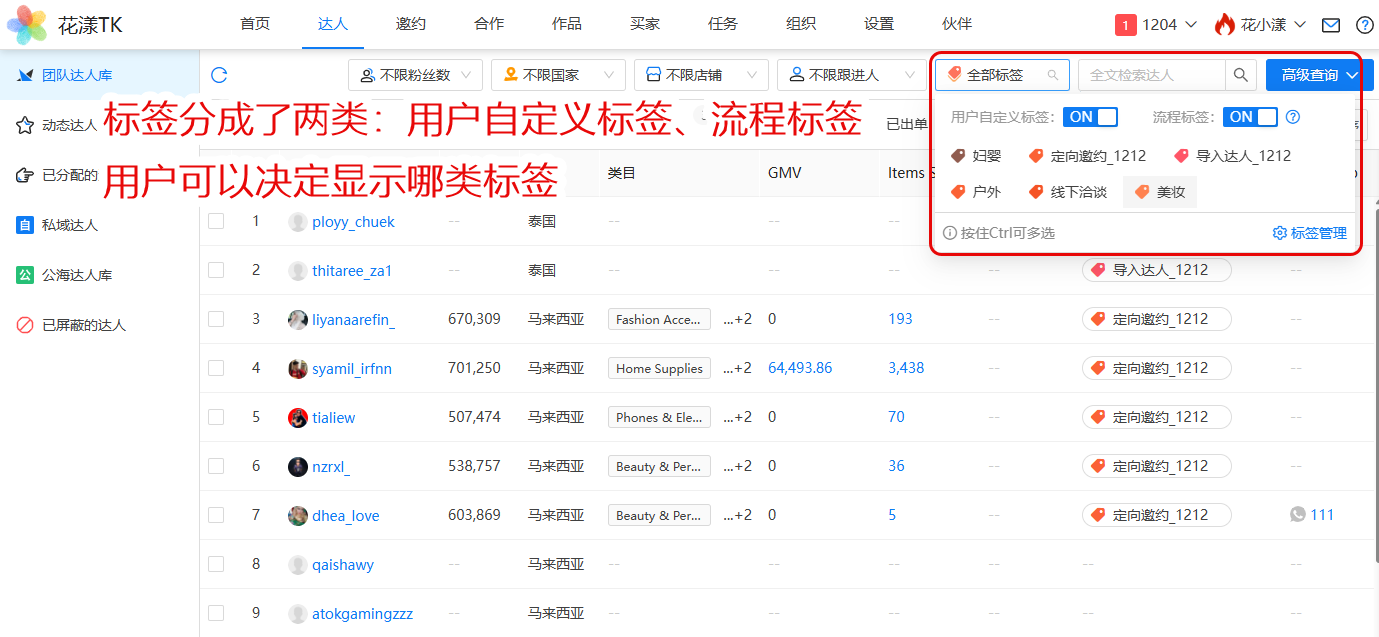Open the 标签管理 link
1379x637 pixels.
(x=1309, y=233)
